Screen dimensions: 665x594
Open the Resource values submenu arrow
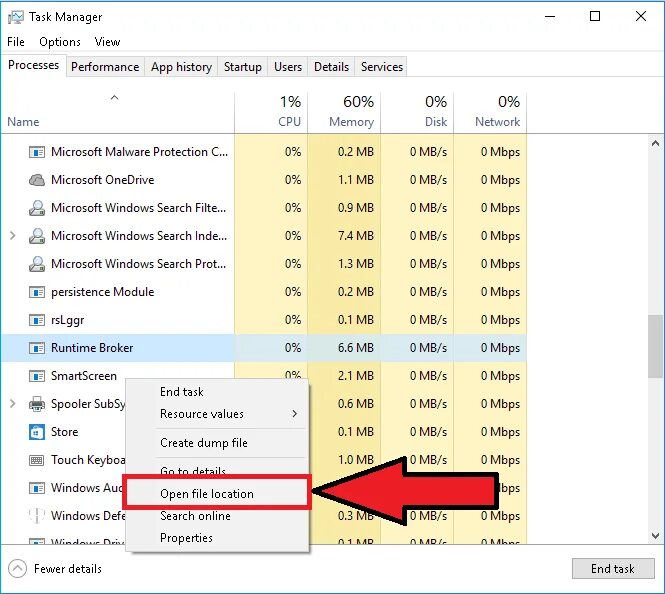pos(294,414)
